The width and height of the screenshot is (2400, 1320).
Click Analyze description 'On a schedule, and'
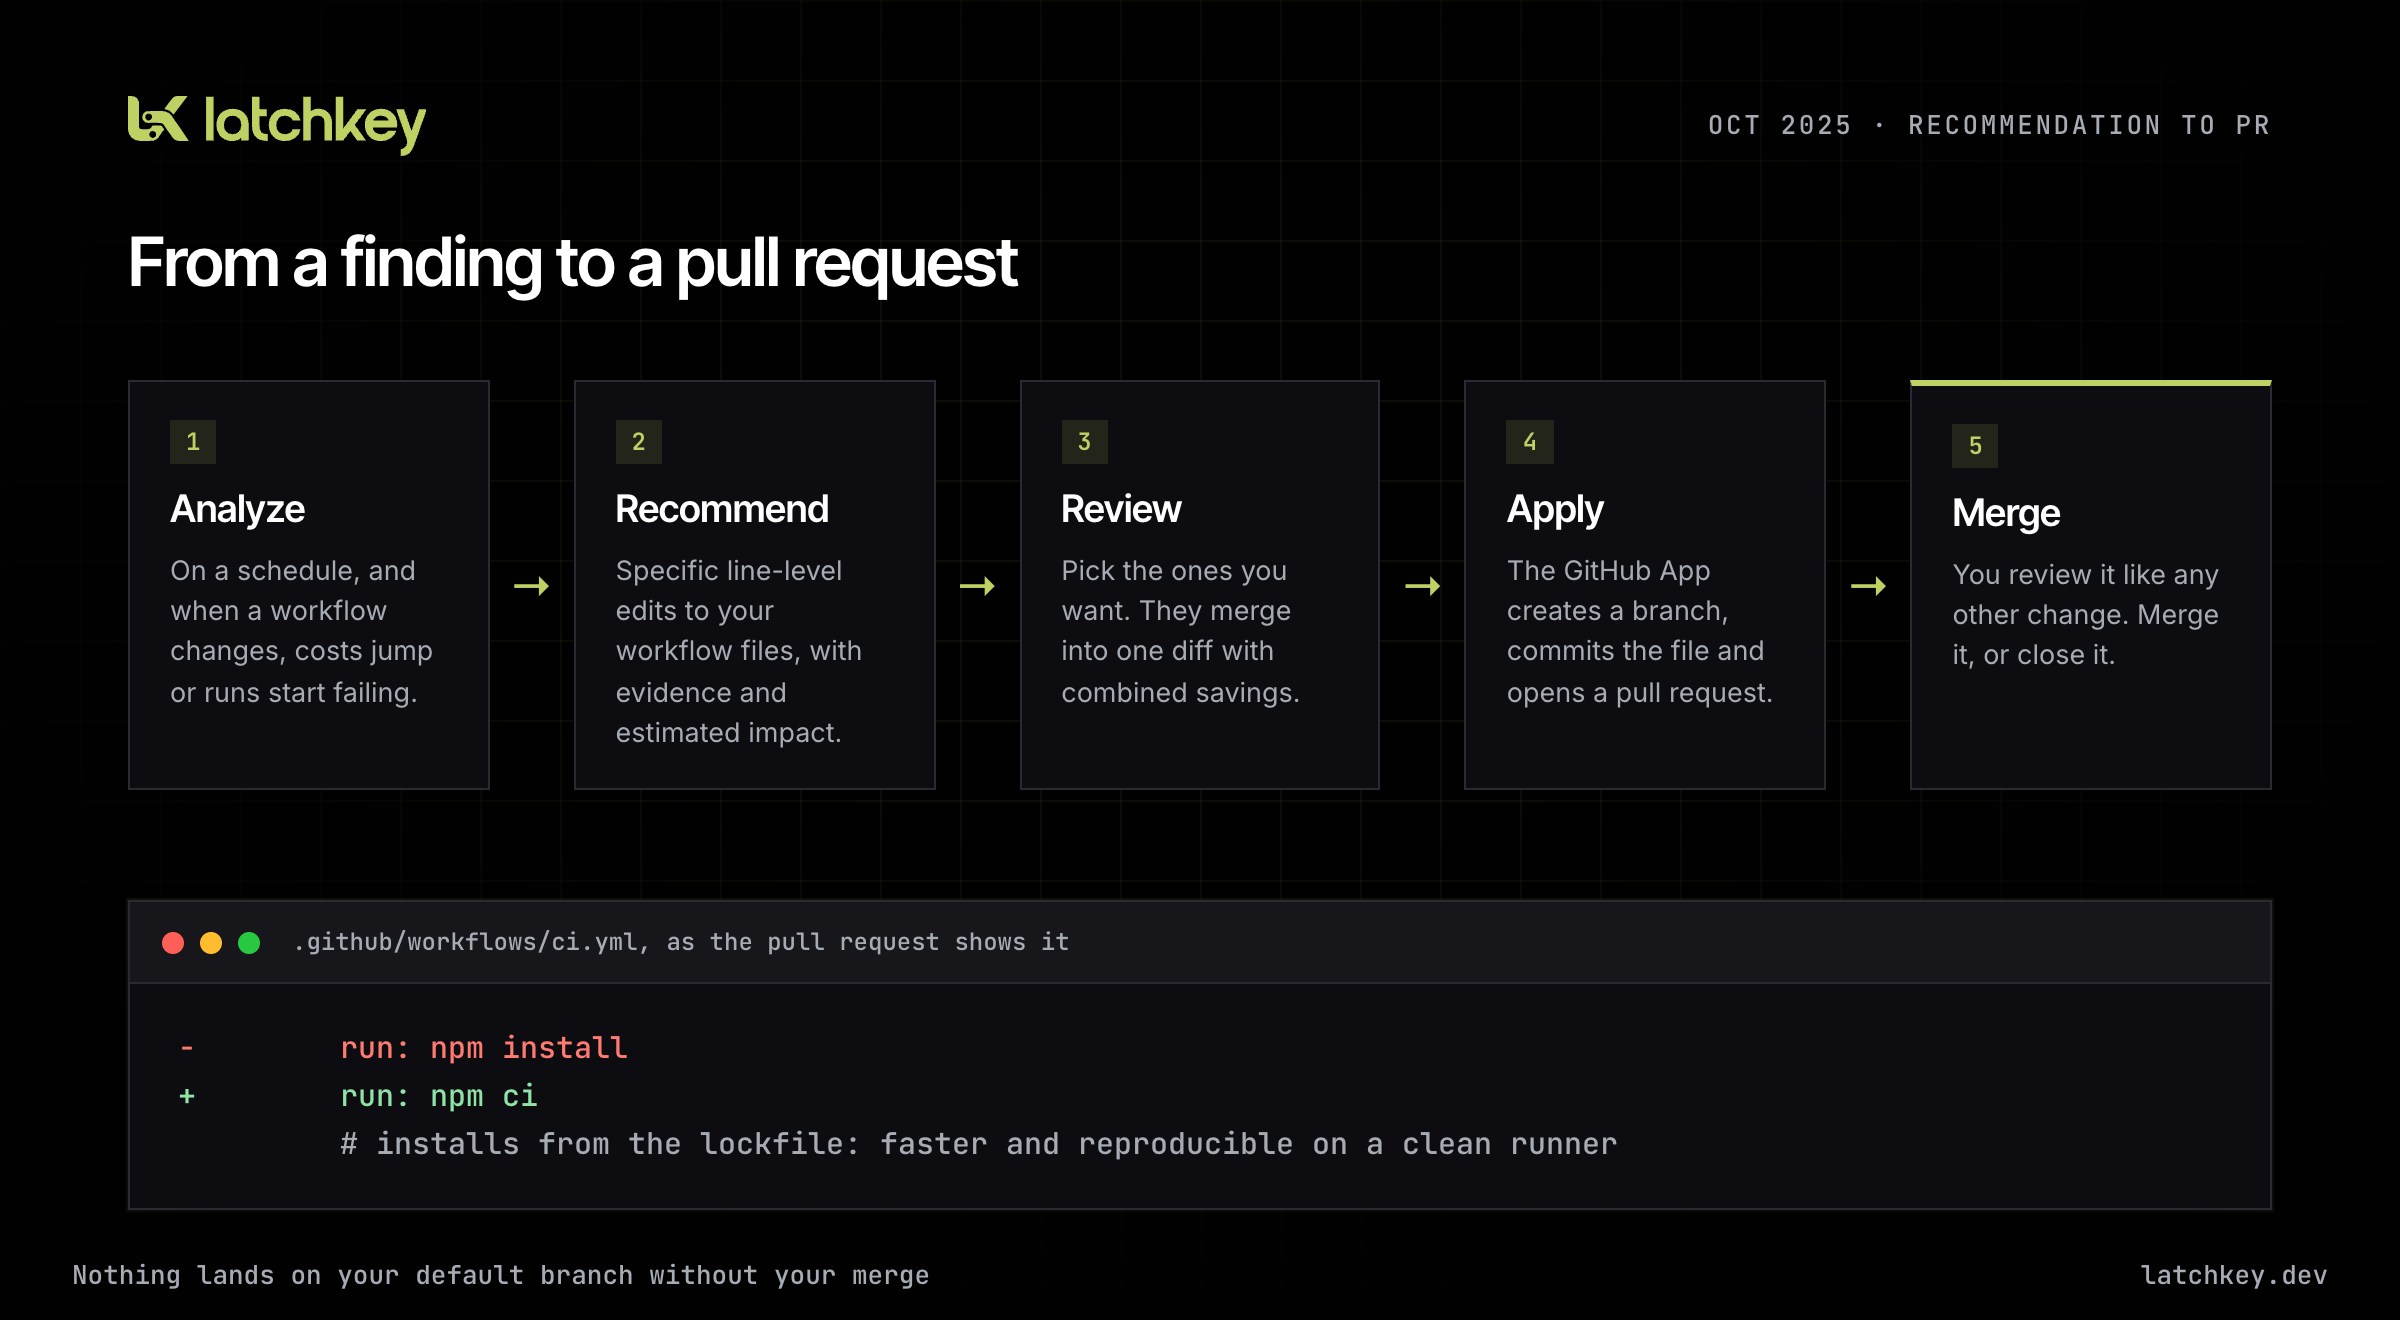click(301, 631)
